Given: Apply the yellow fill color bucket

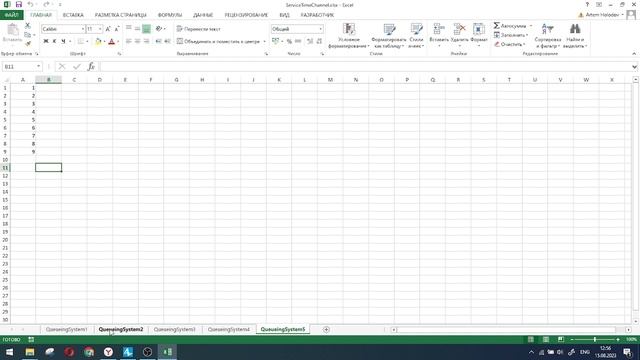Looking at the screenshot, I should coord(98,41).
